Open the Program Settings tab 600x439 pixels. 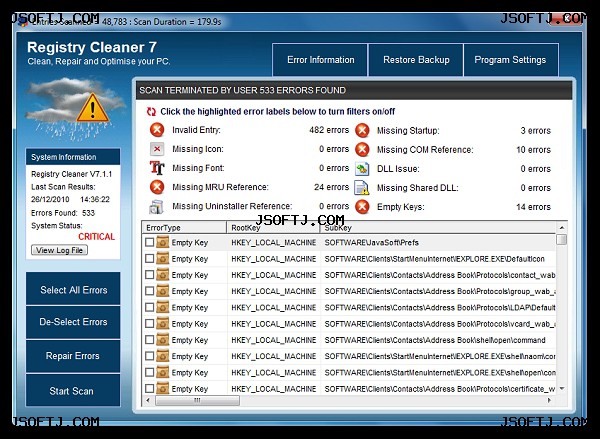(x=511, y=60)
